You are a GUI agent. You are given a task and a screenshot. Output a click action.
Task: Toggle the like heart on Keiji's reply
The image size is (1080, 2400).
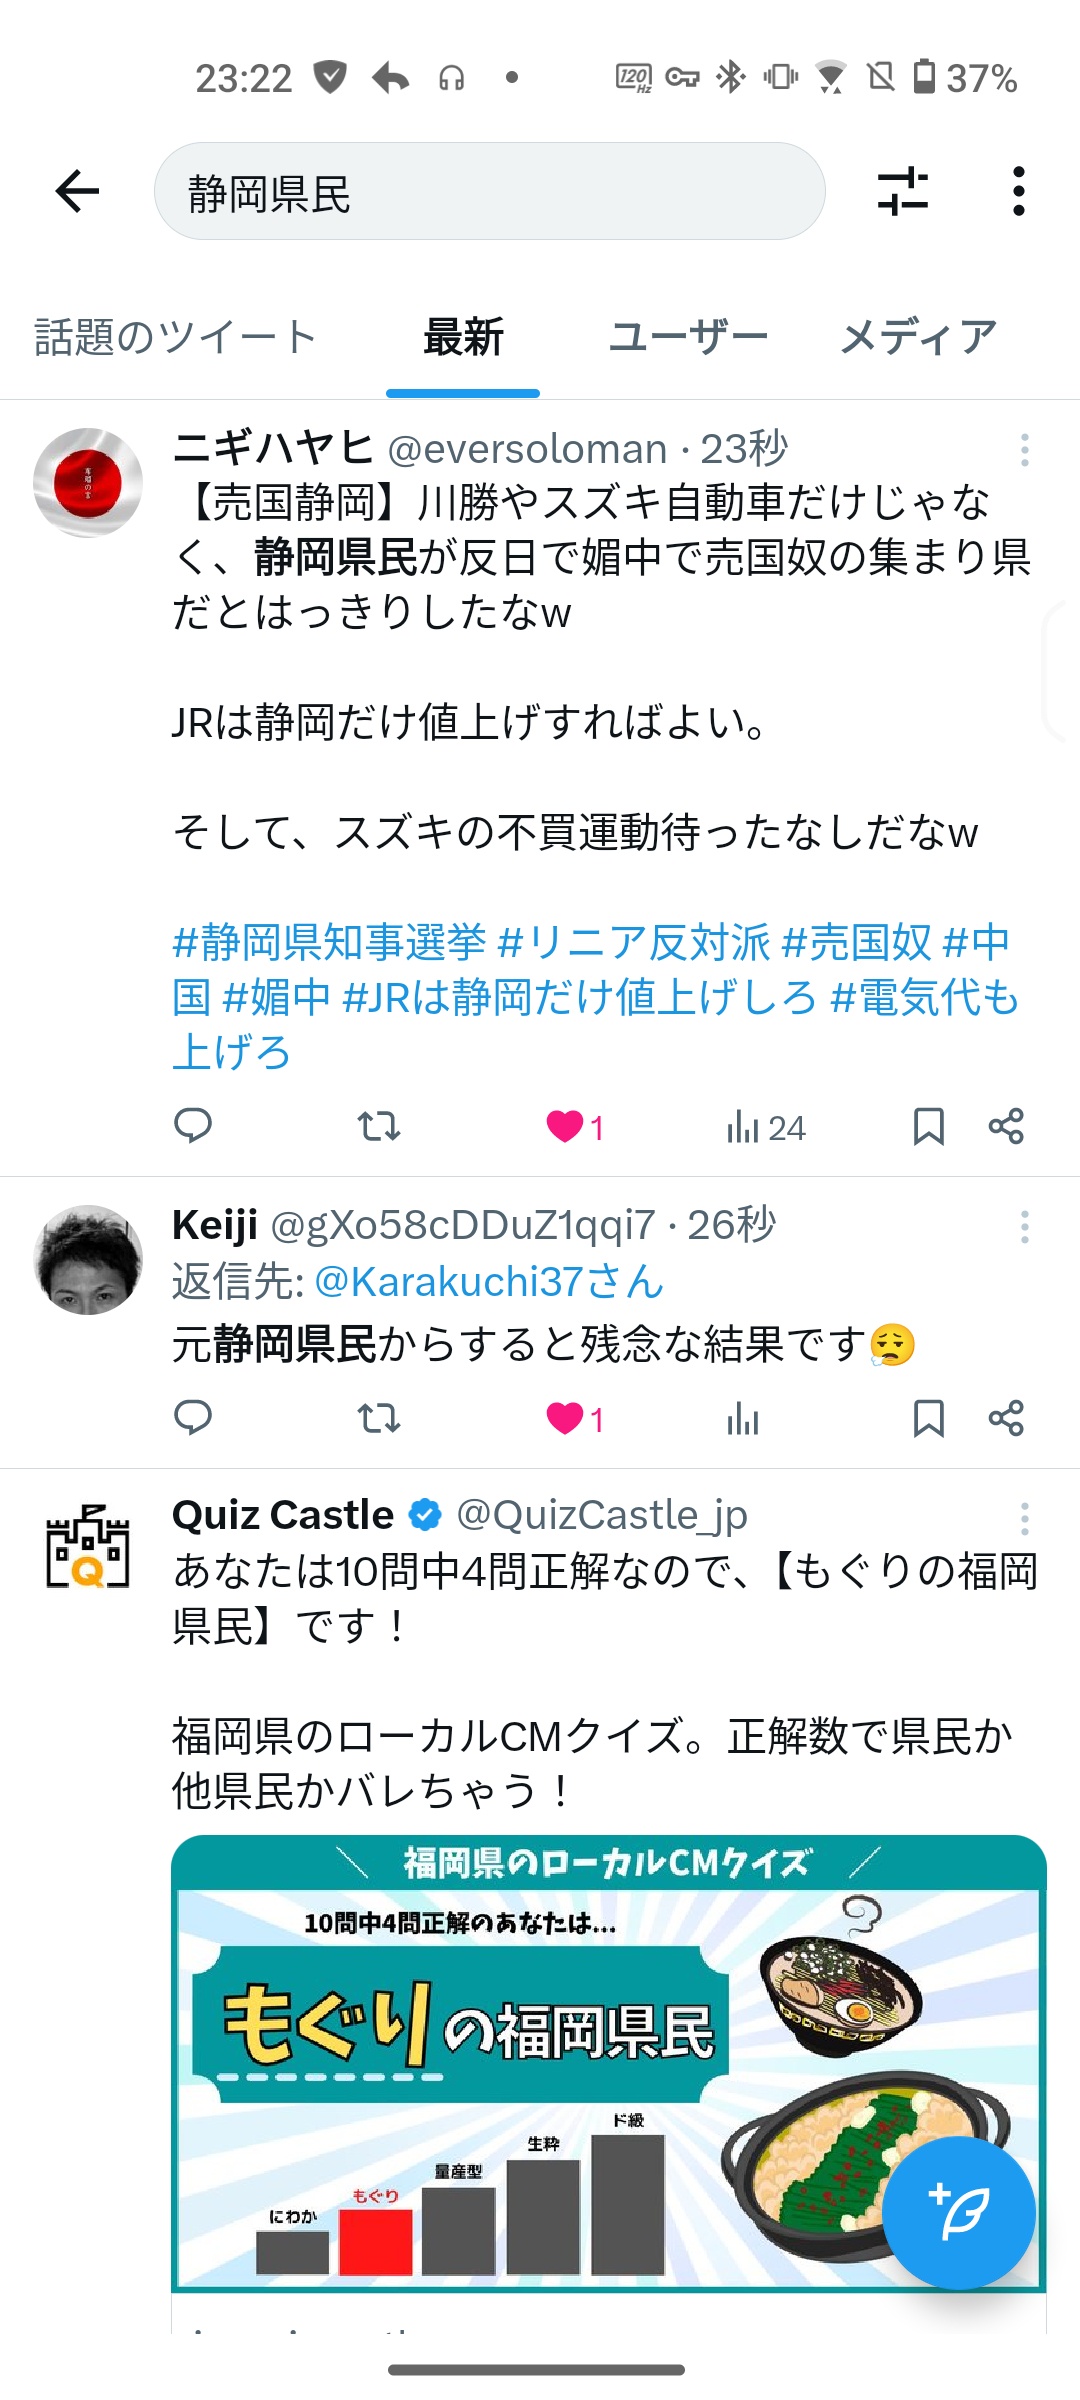(565, 1418)
